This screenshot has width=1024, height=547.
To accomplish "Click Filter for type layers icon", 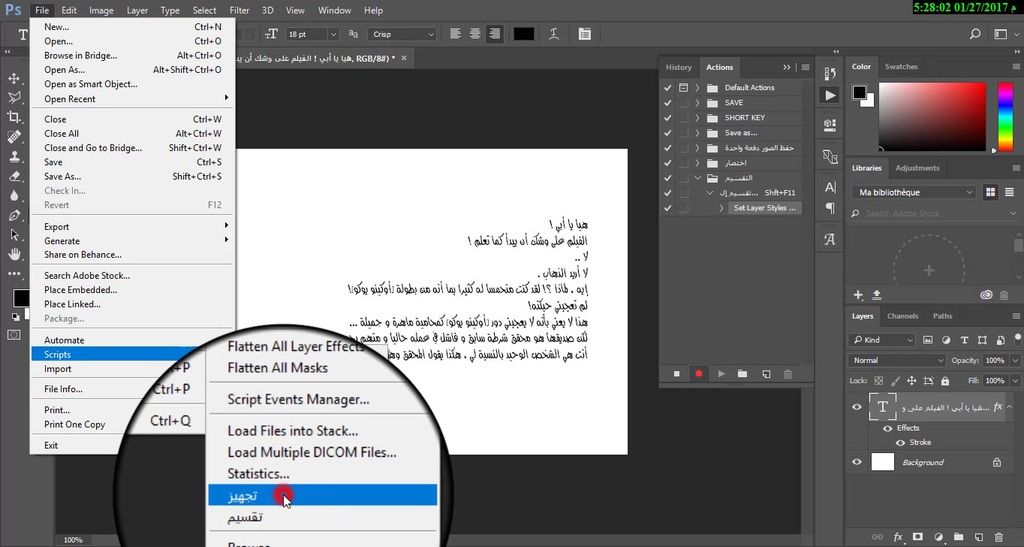I will 964,340.
